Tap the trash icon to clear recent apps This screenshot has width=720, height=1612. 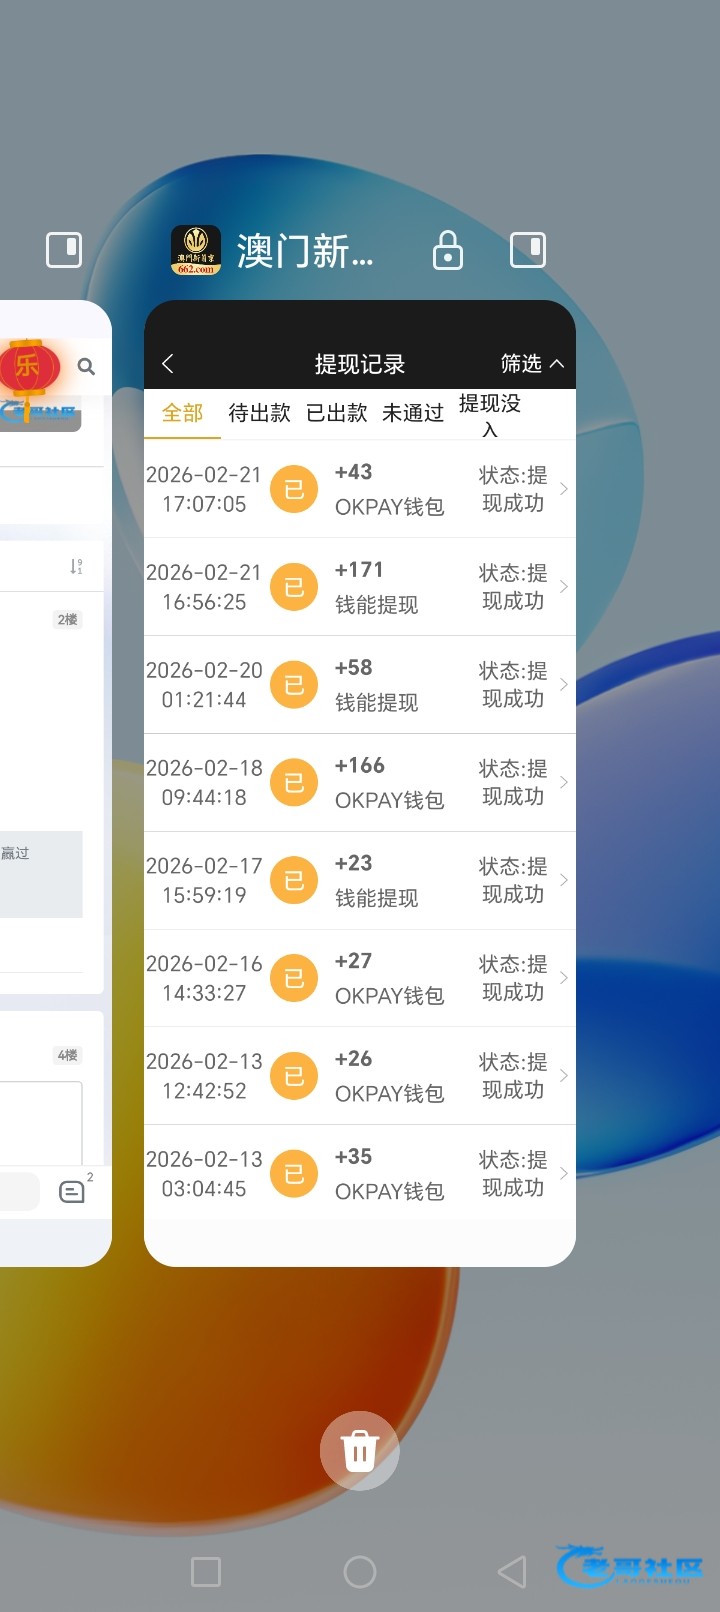click(x=360, y=1450)
